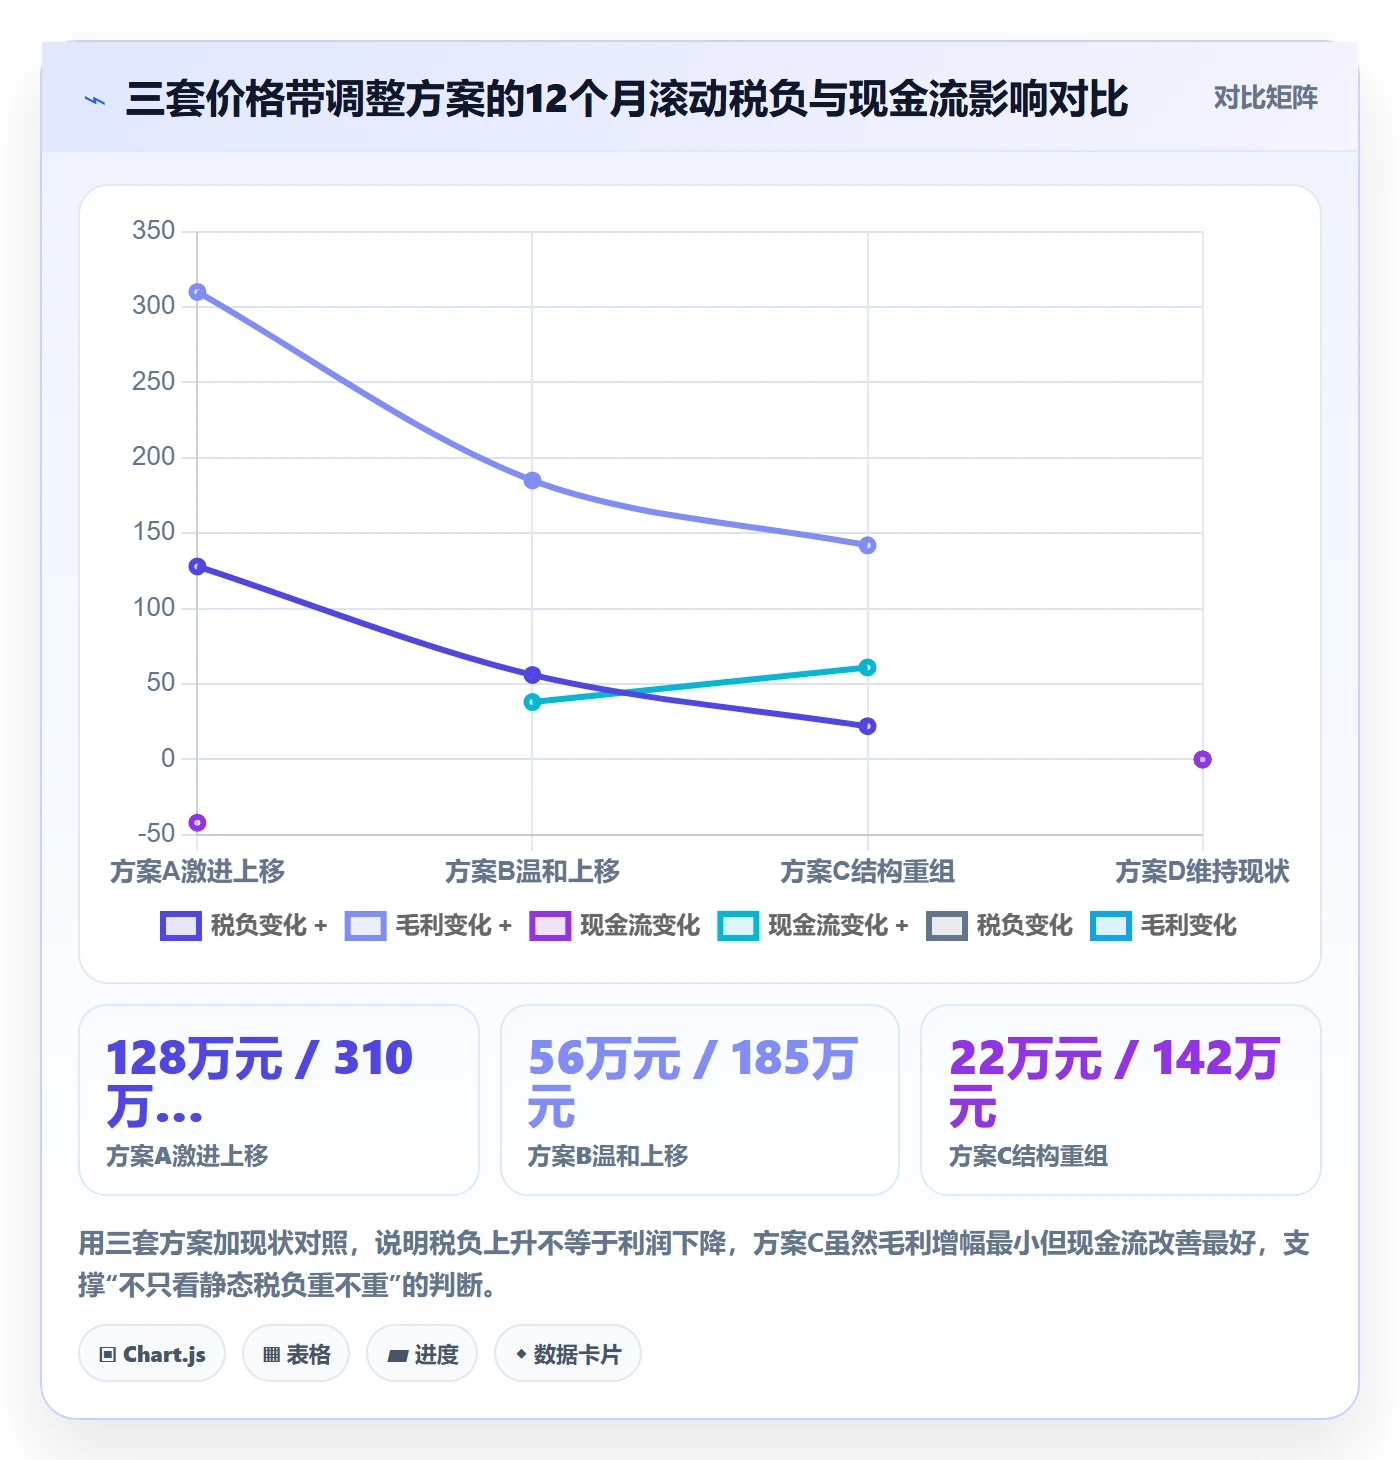Click 方案C结构重组 caption in the third stat card
Image resolution: width=1400 pixels, height=1460 pixels.
1028,1156
